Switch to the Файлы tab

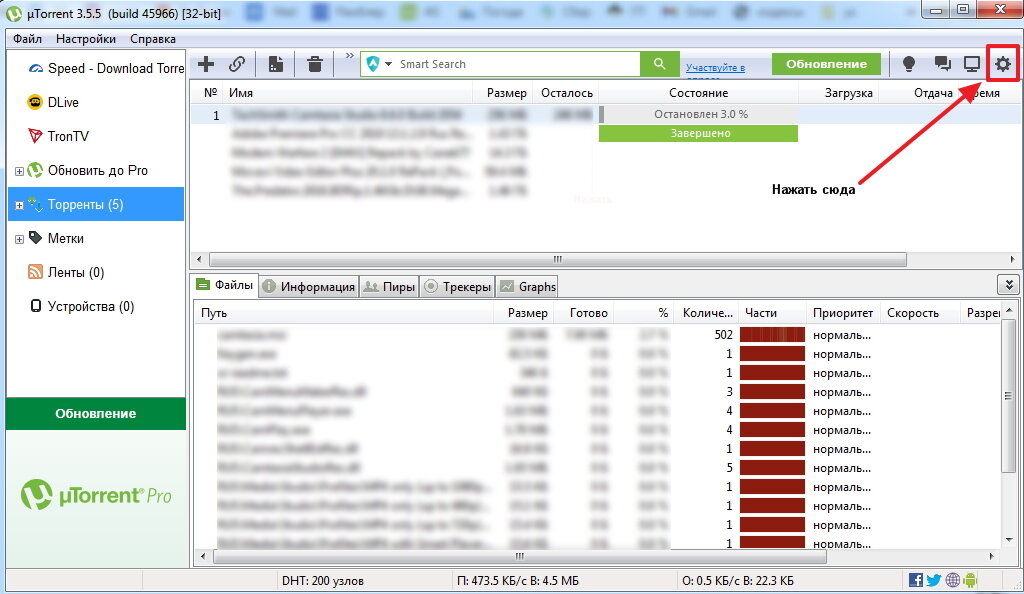coord(225,285)
